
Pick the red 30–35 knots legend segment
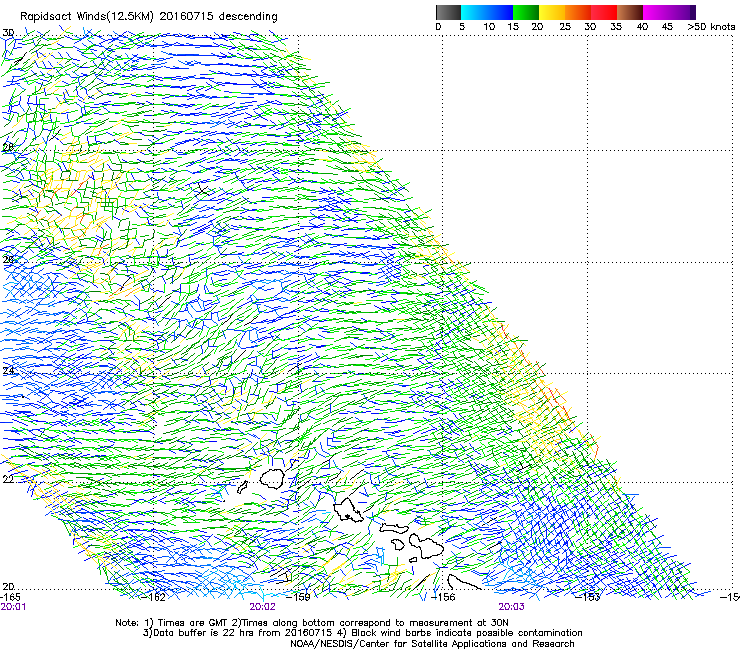coord(604,12)
